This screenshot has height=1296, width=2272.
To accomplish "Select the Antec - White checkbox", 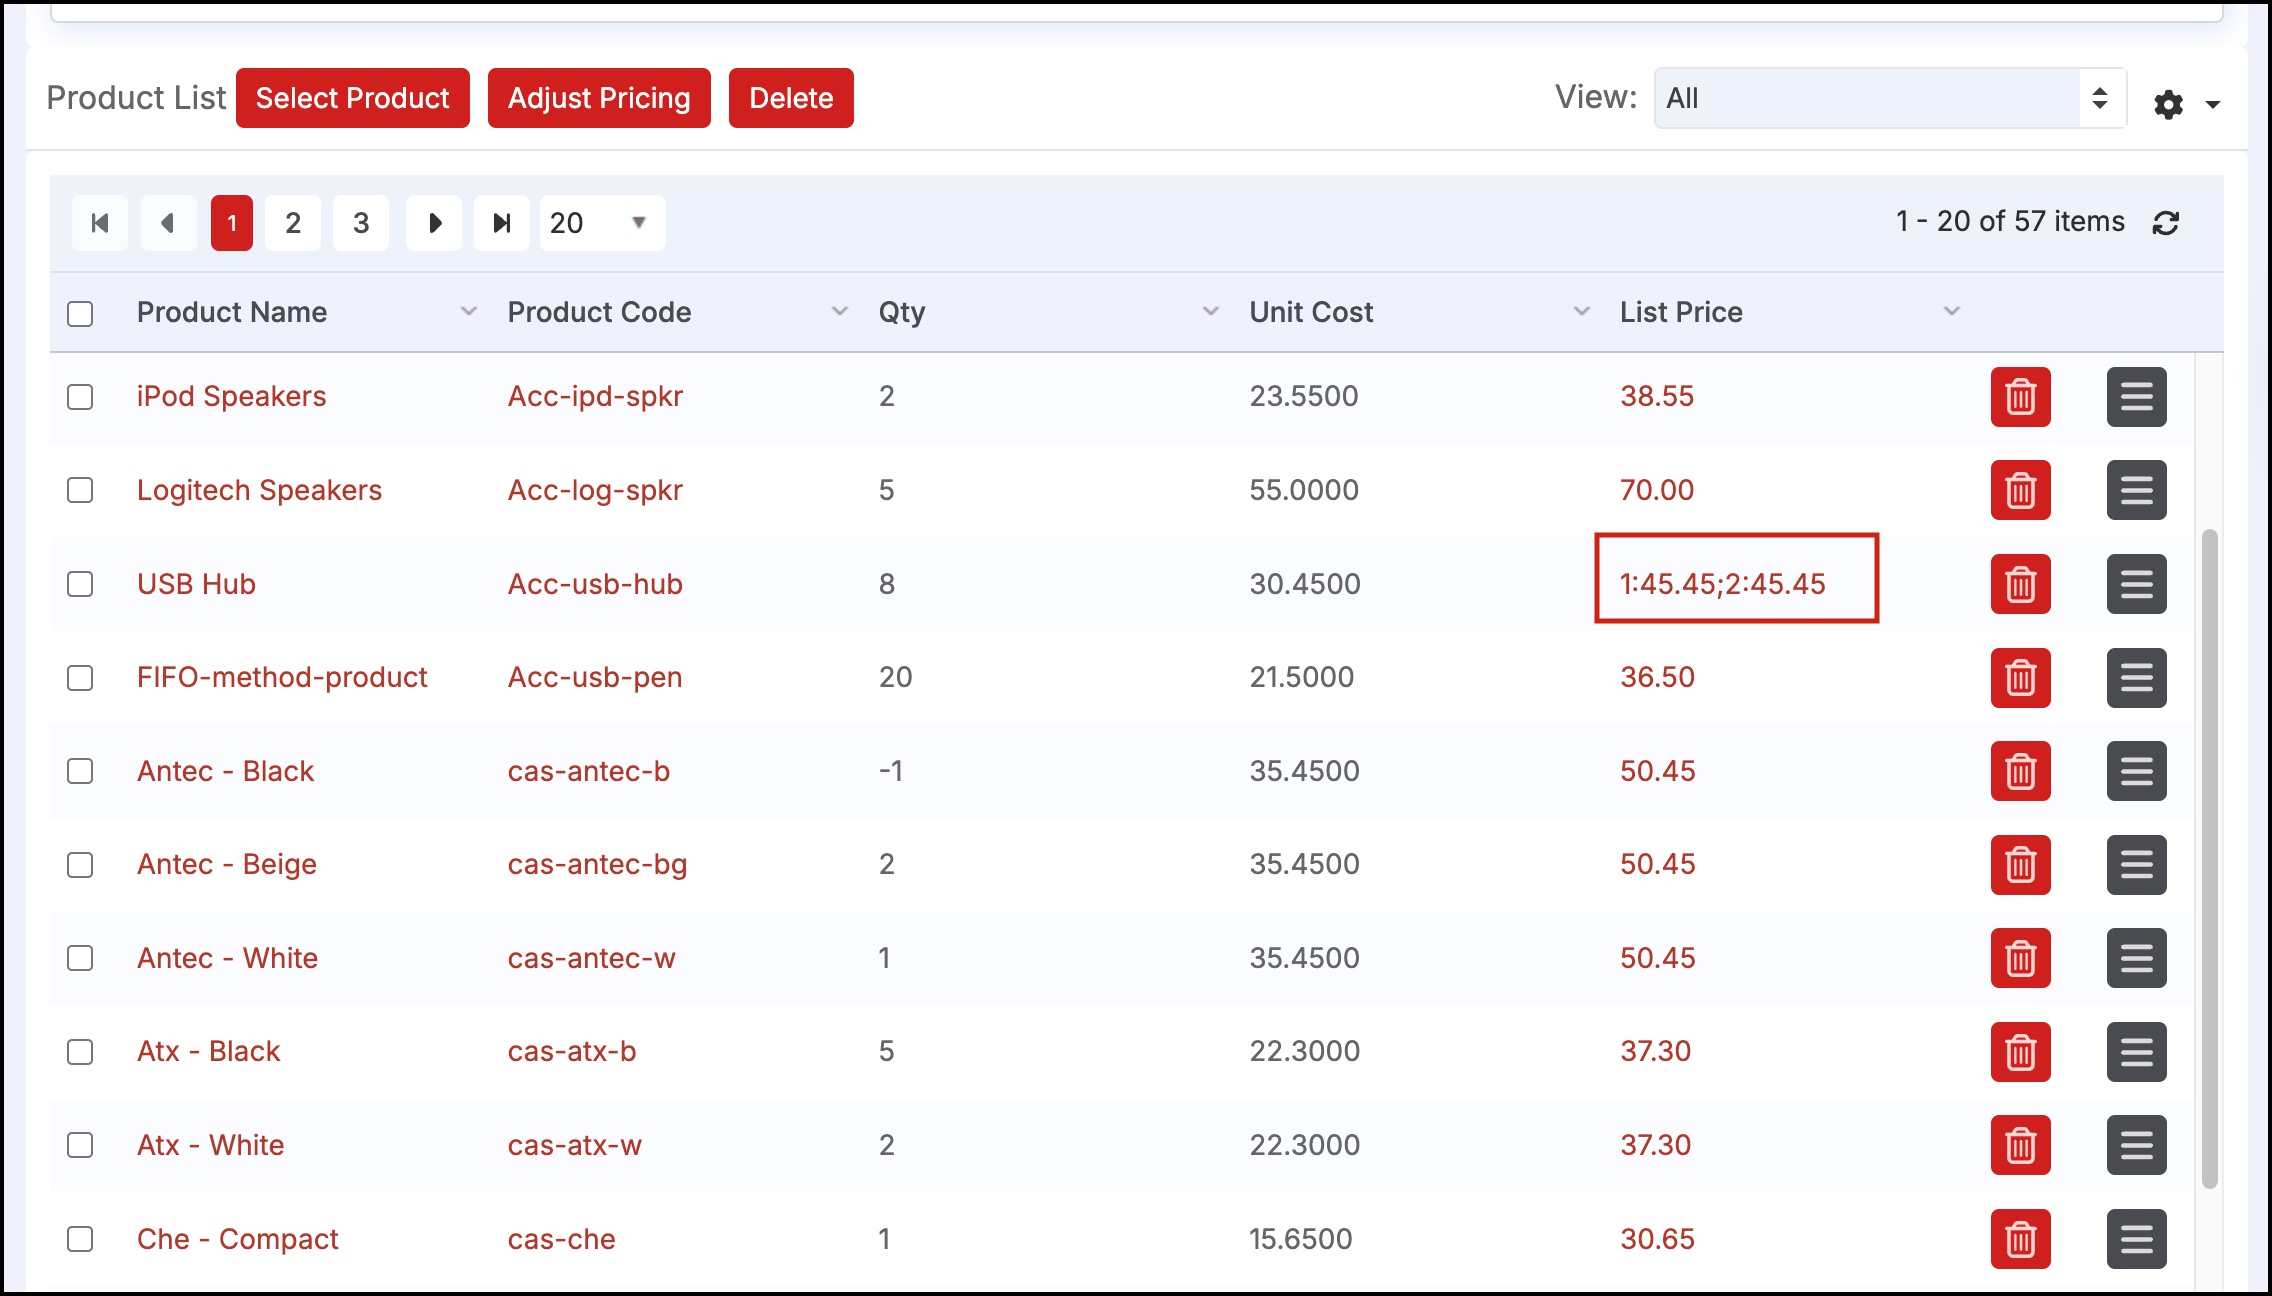I will pyautogui.click(x=80, y=958).
